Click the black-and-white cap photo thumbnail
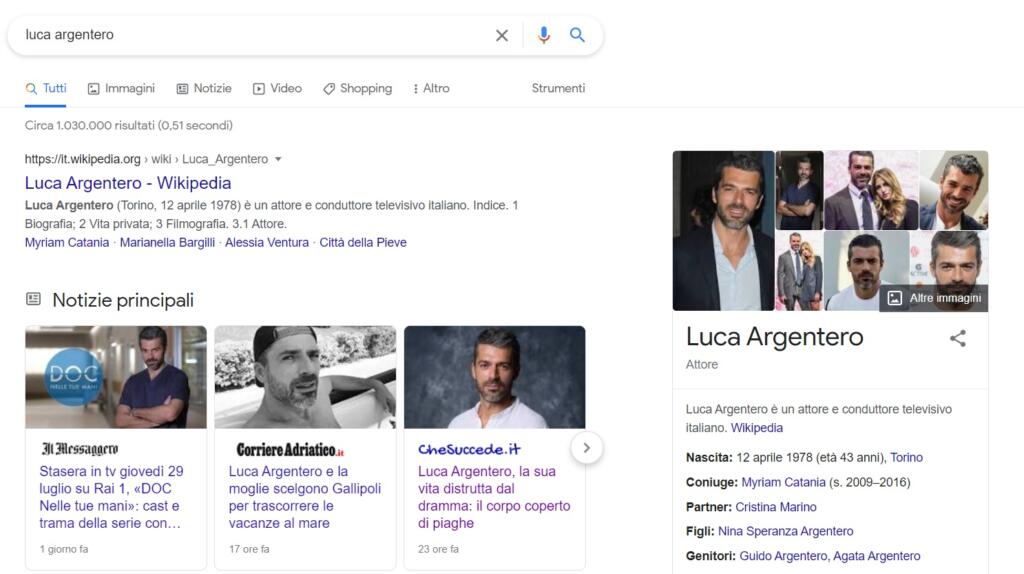 [305, 377]
